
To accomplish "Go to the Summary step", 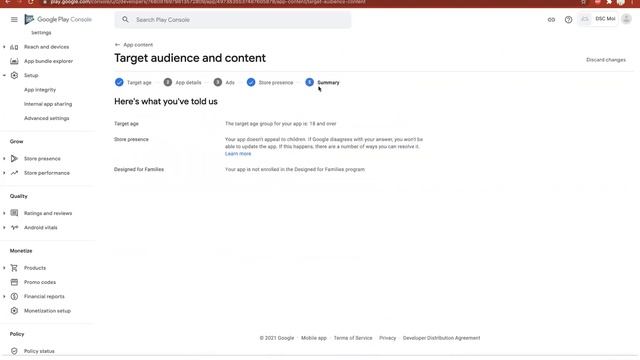I will (322, 82).
